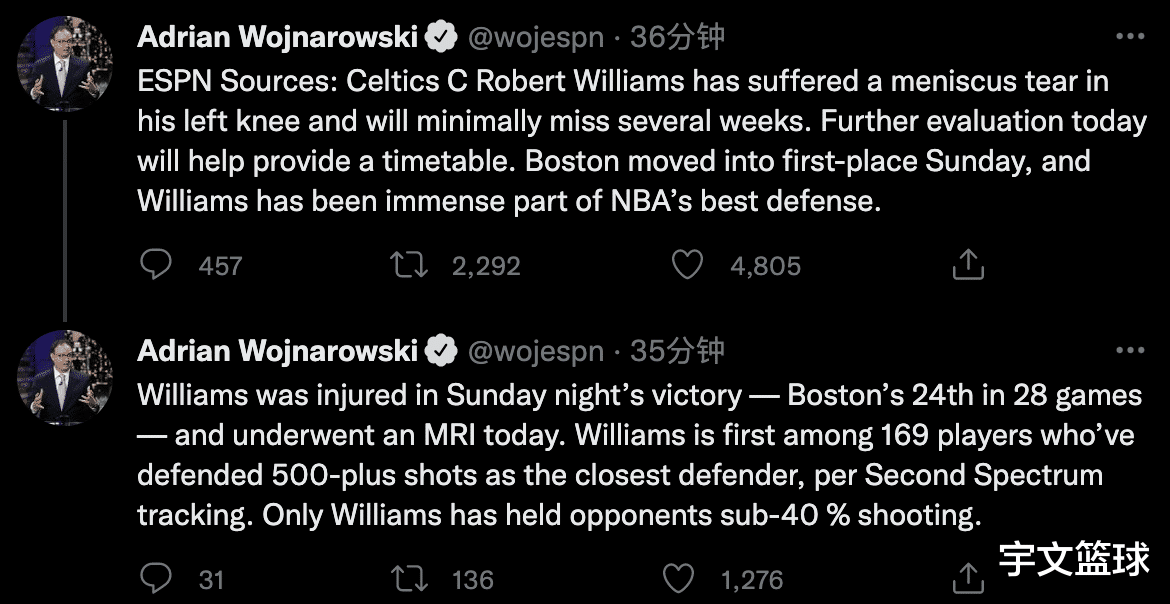Like the second tweet with 1,276 likes
The image size is (1170, 604).
coord(679,579)
